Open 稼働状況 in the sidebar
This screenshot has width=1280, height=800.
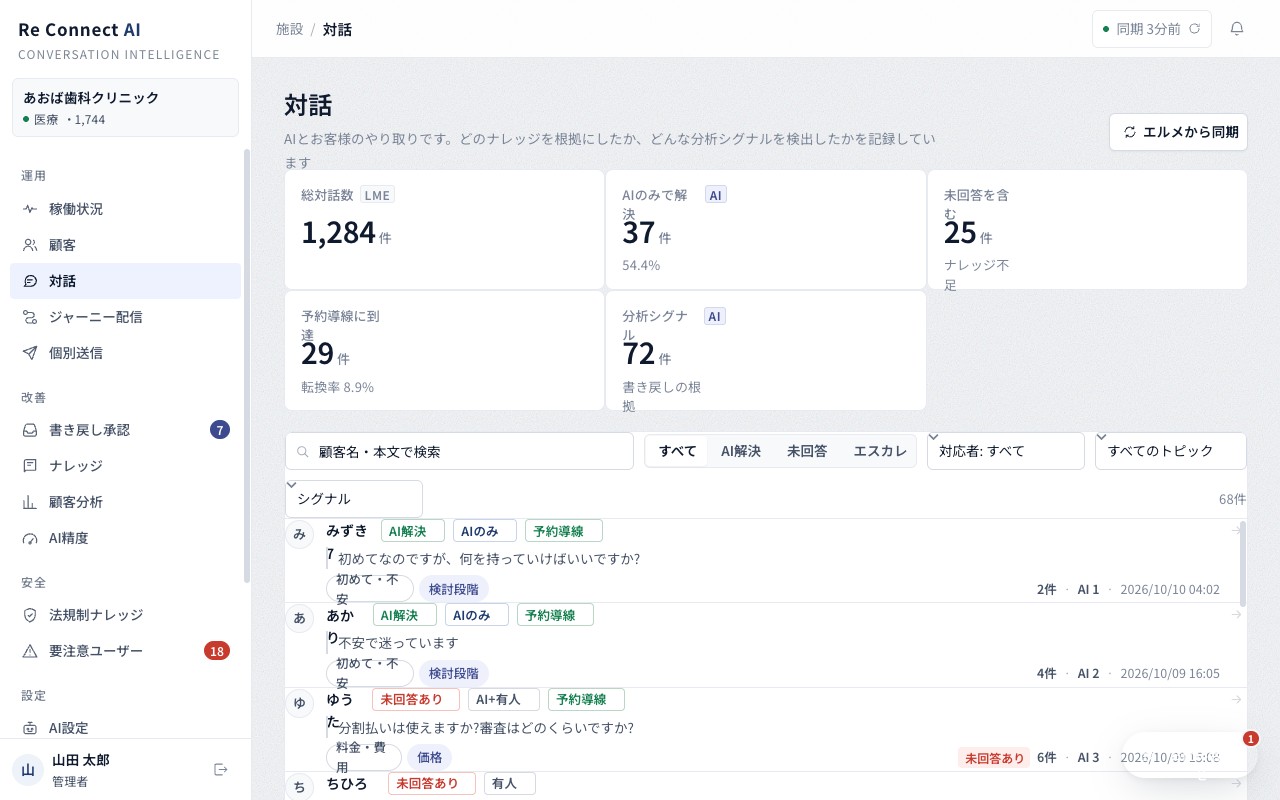[x=125, y=209]
